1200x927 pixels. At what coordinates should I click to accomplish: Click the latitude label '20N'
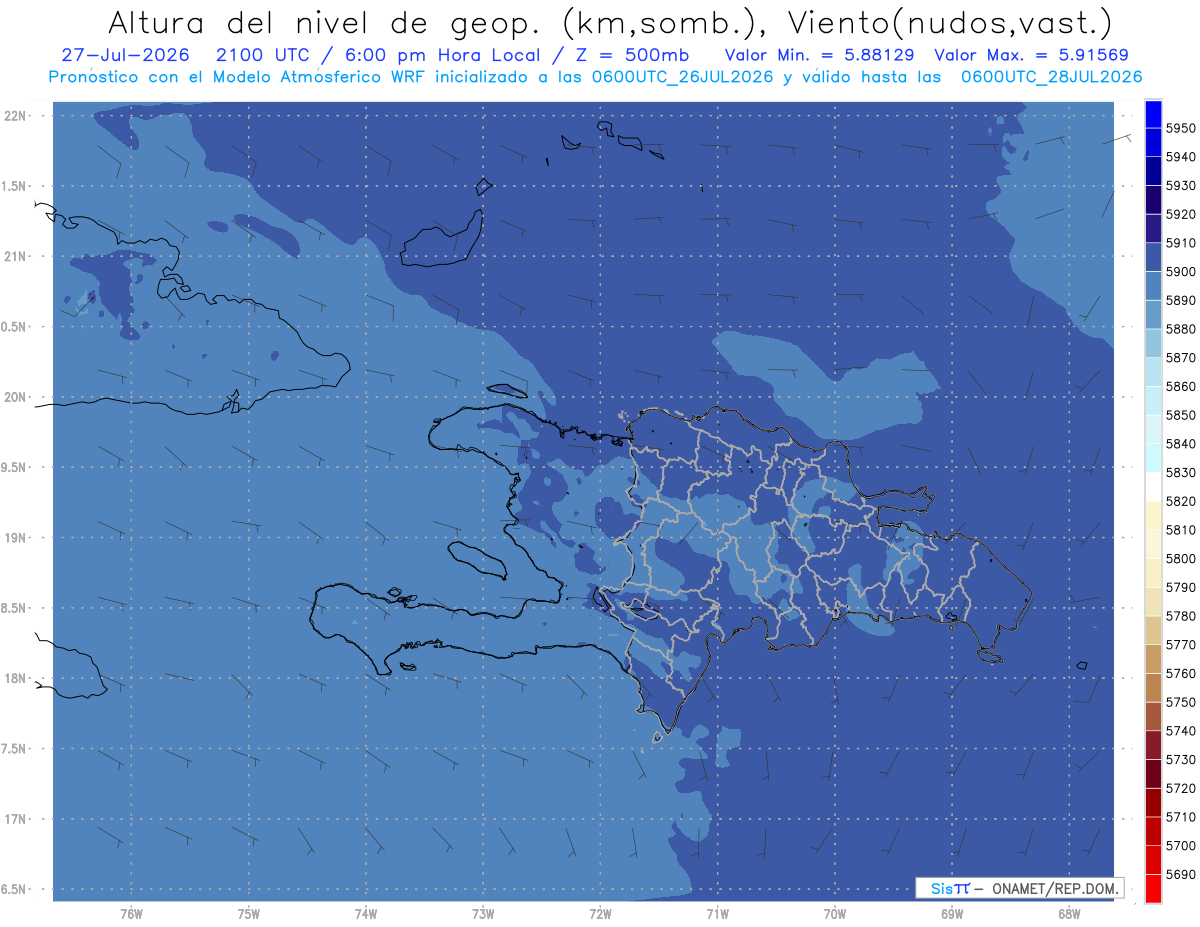[17, 397]
